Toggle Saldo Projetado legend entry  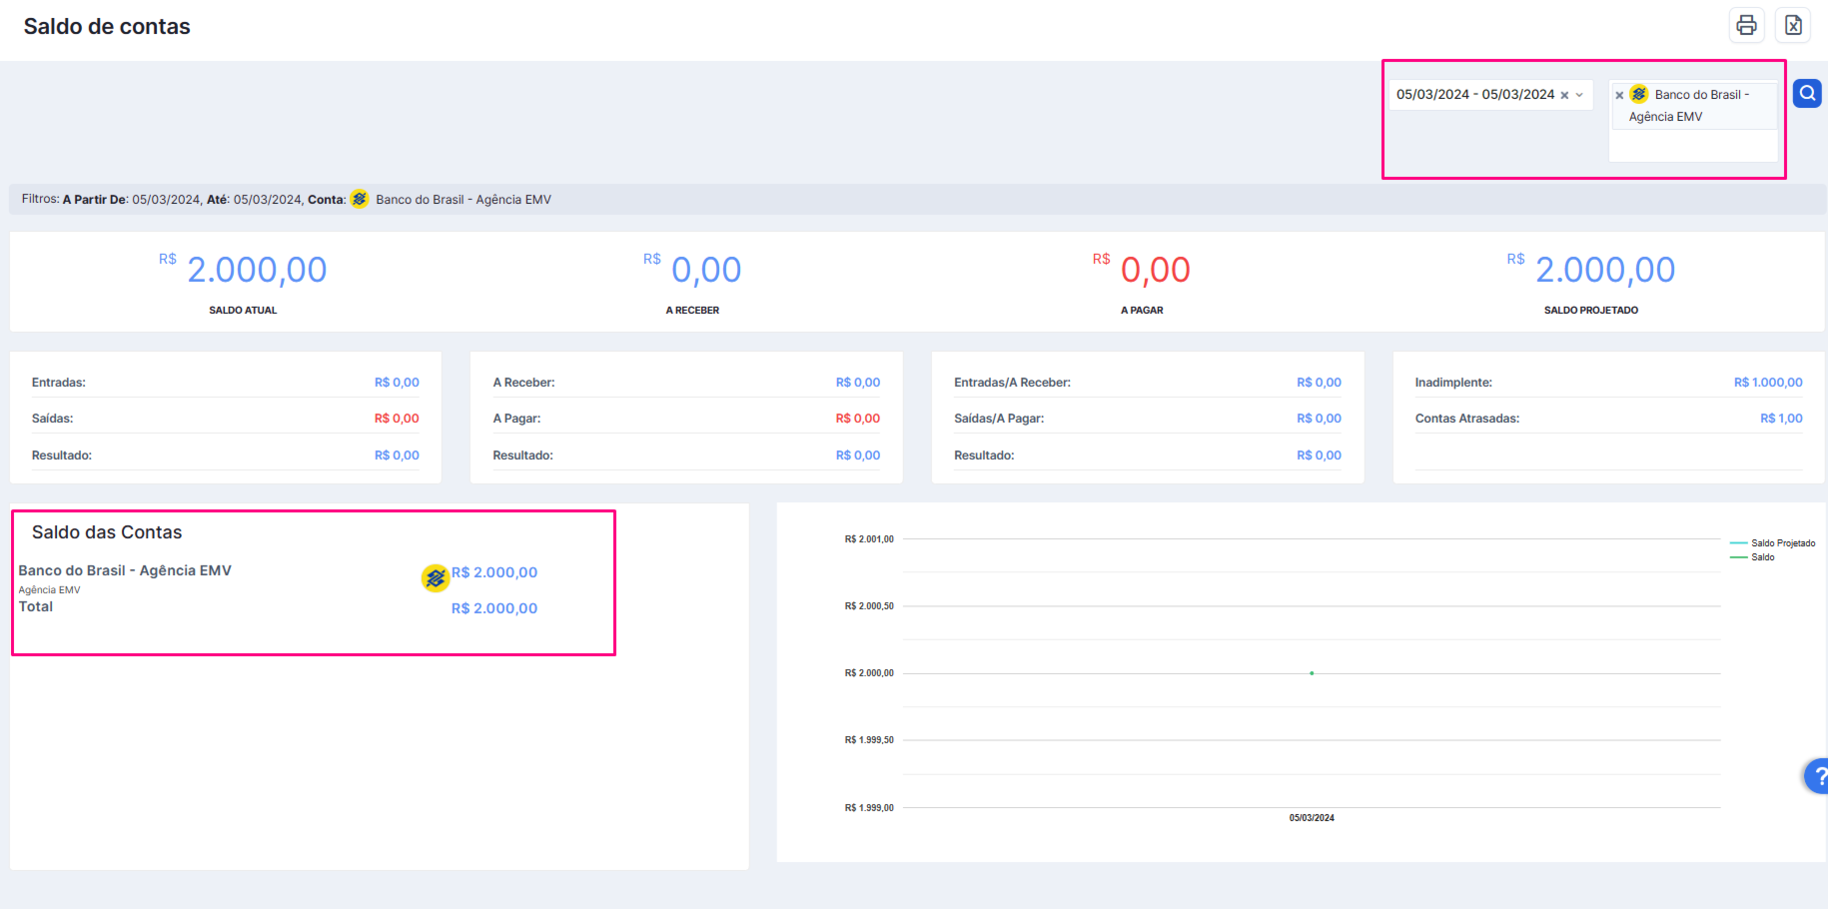coord(1772,543)
